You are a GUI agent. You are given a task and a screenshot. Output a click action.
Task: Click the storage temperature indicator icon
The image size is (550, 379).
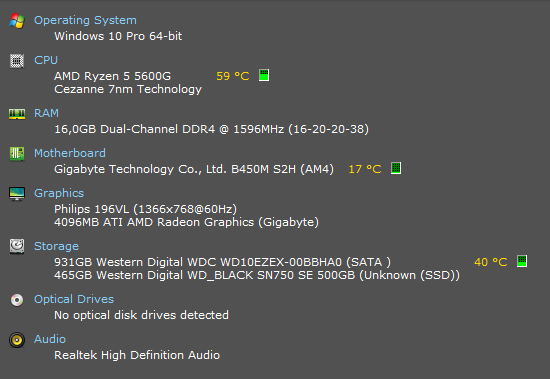click(522, 261)
